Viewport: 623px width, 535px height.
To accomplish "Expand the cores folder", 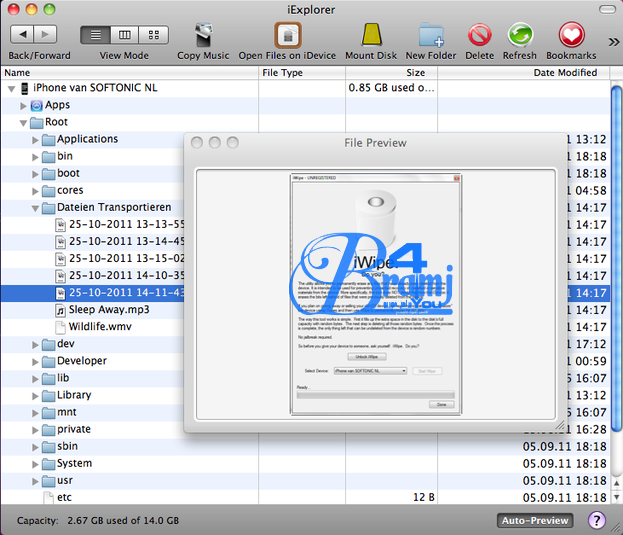I will click(35, 191).
